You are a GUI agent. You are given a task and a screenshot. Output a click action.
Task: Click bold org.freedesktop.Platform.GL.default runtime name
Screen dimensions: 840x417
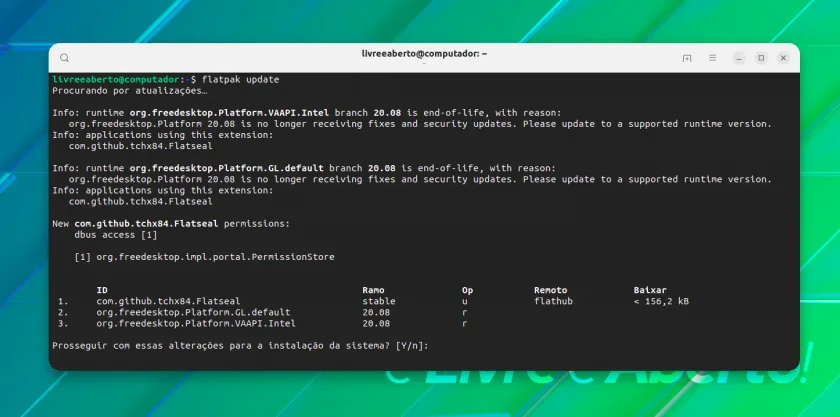click(227, 168)
